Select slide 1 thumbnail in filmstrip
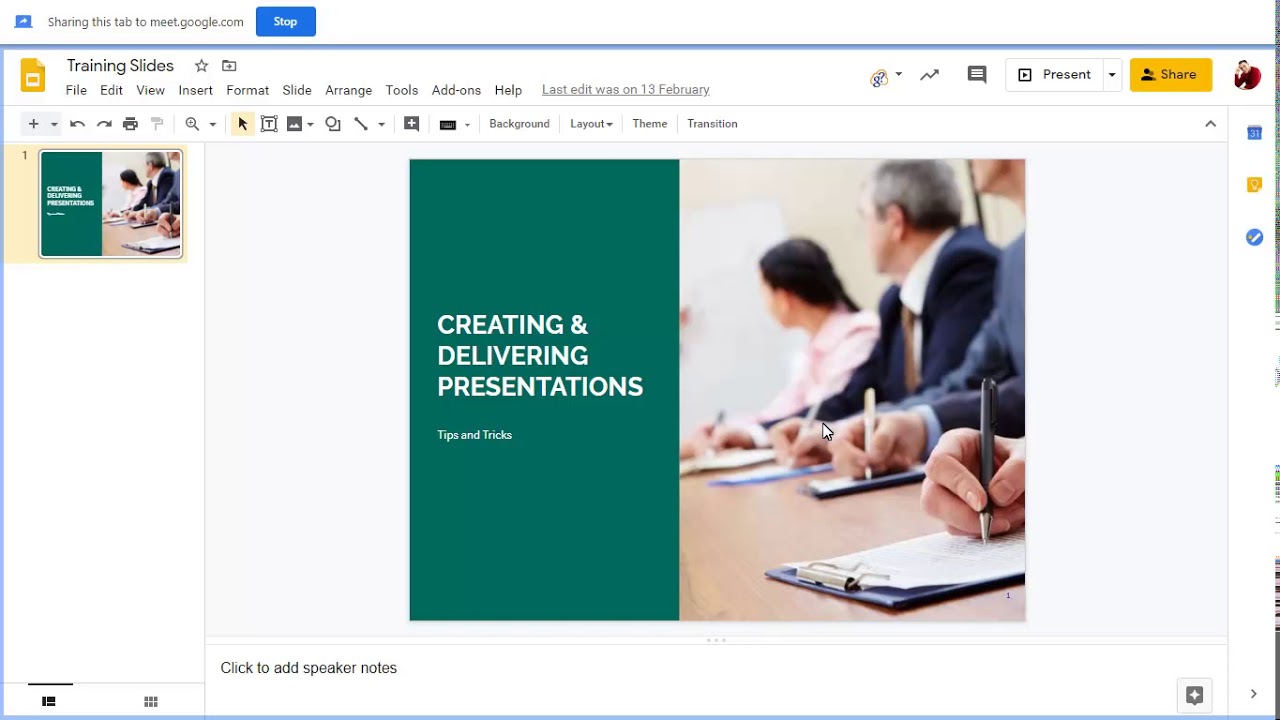Image resolution: width=1280 pixels, height=720 pixels. 111,204
